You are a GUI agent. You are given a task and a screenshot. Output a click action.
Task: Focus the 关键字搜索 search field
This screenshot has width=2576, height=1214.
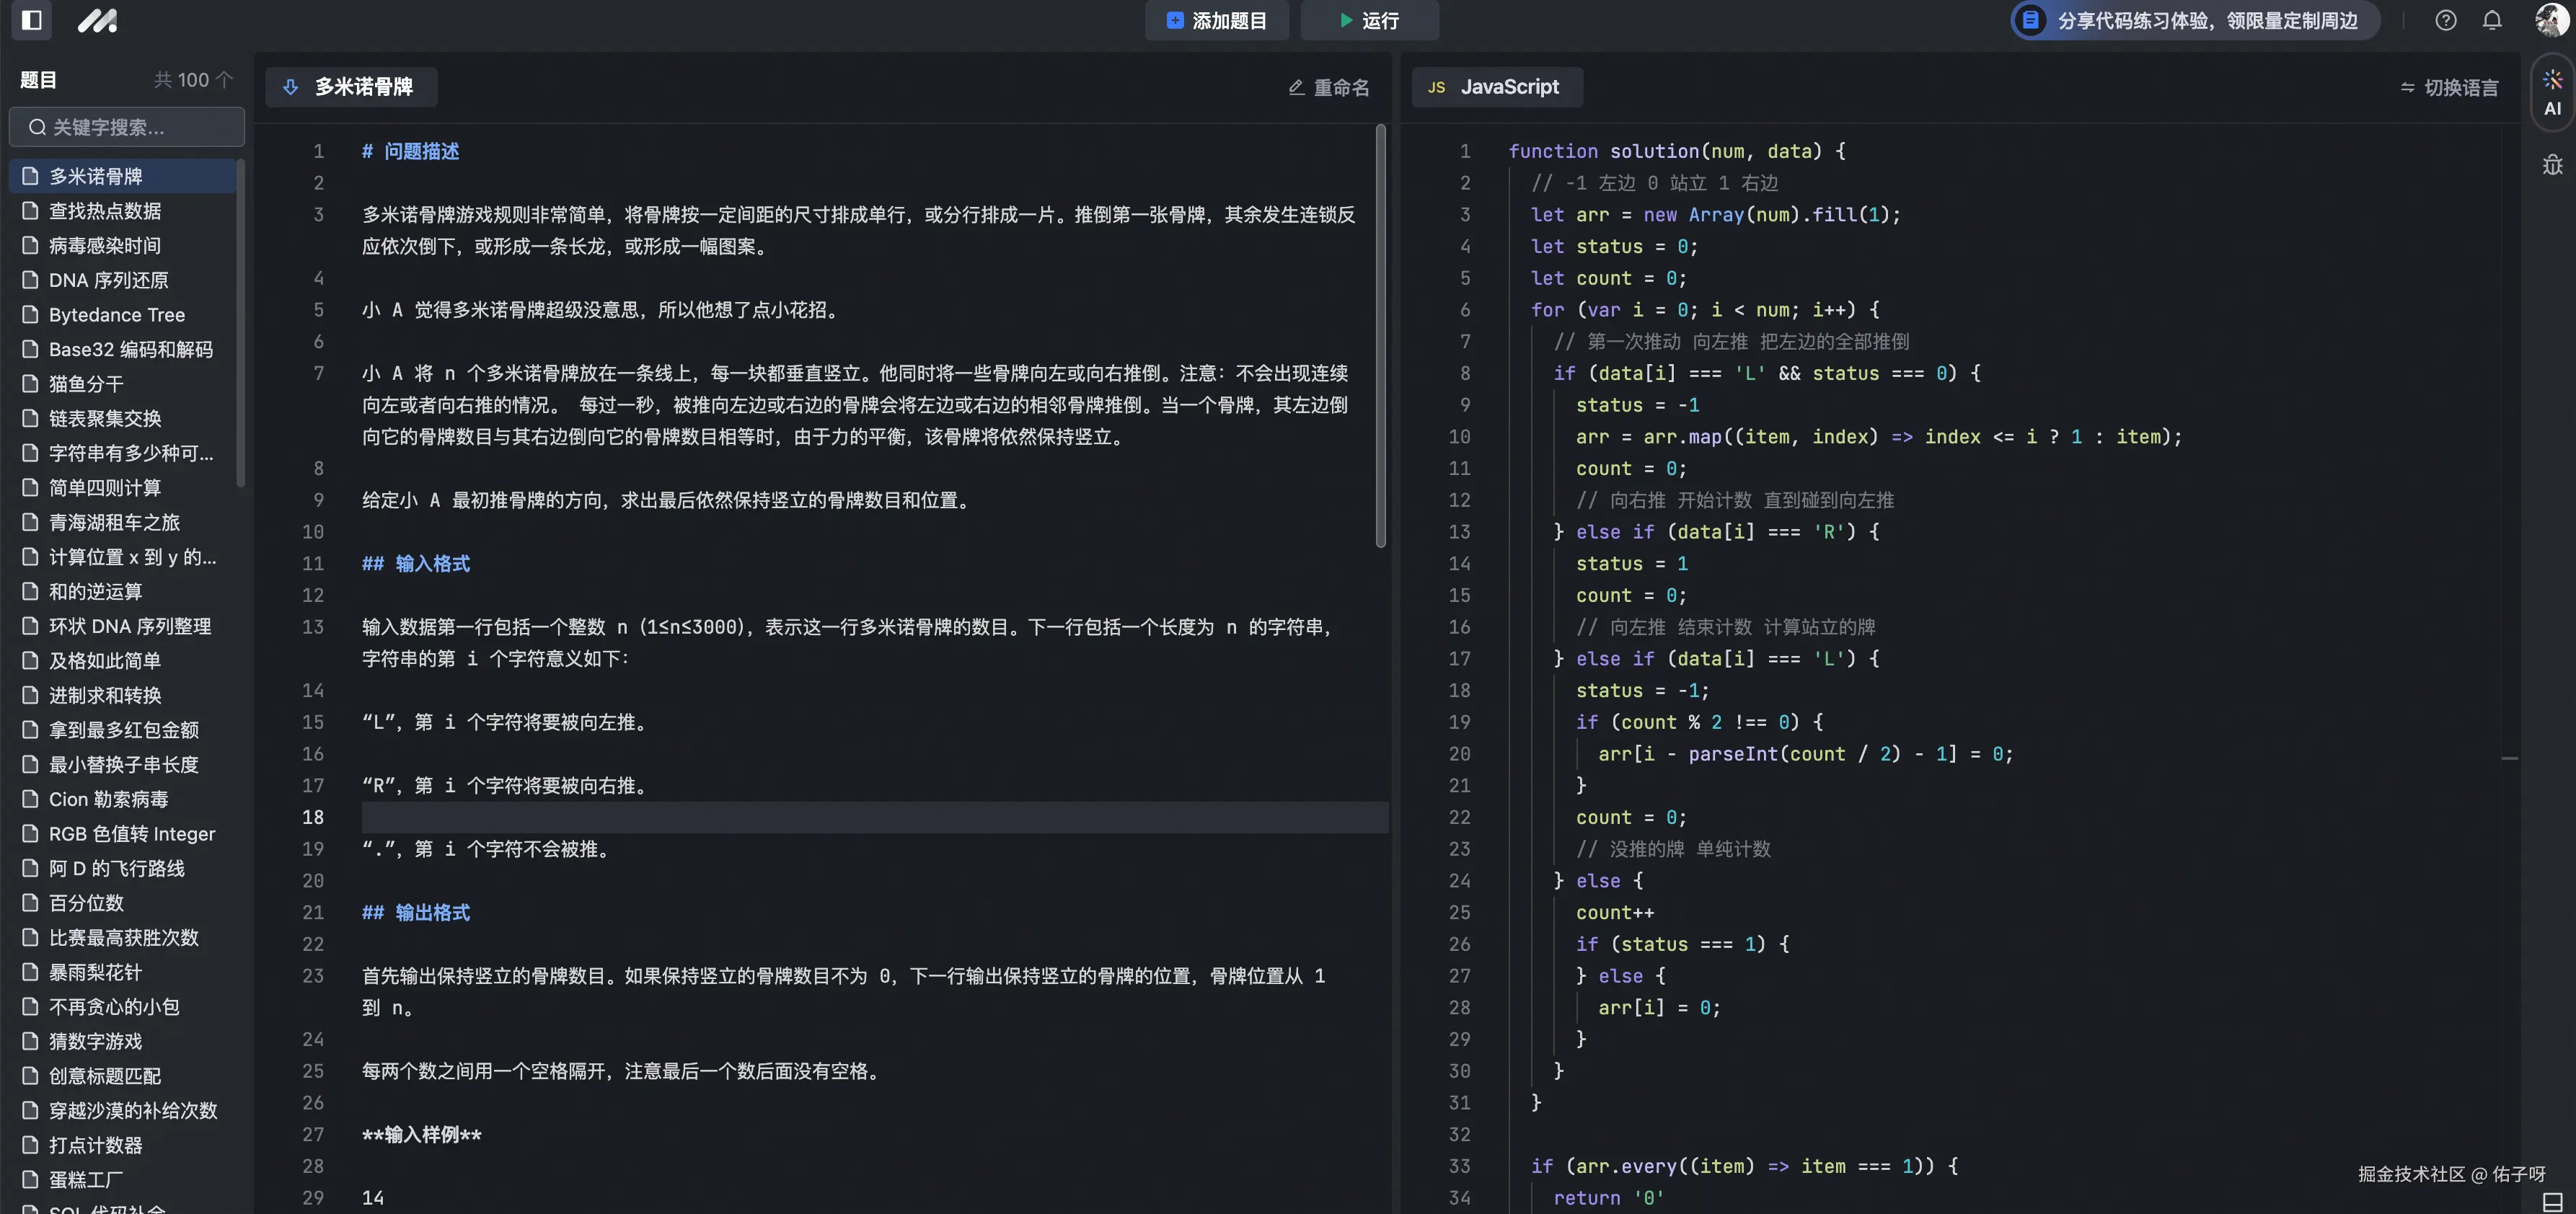(x=127, y=127)
